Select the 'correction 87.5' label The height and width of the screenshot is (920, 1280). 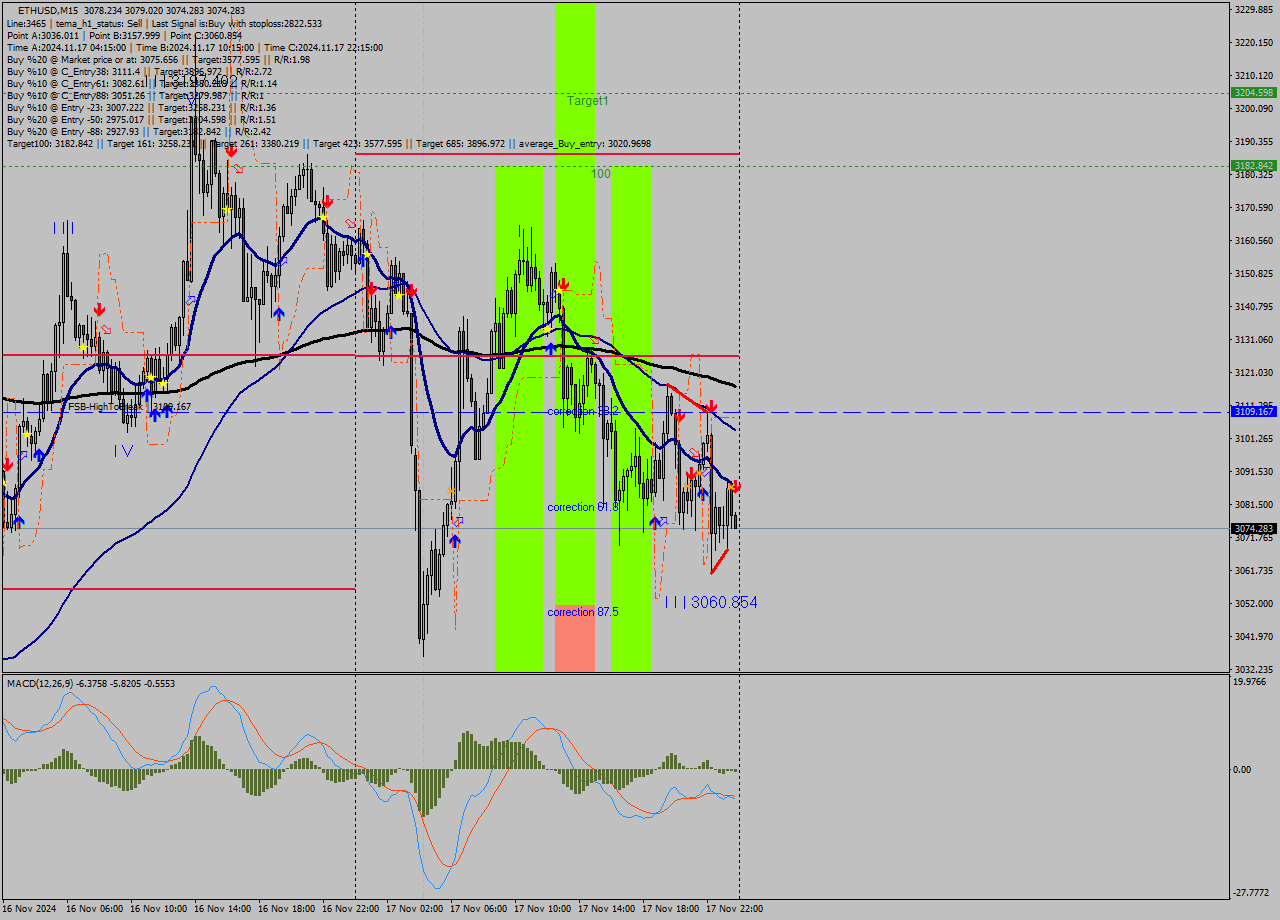583,611
